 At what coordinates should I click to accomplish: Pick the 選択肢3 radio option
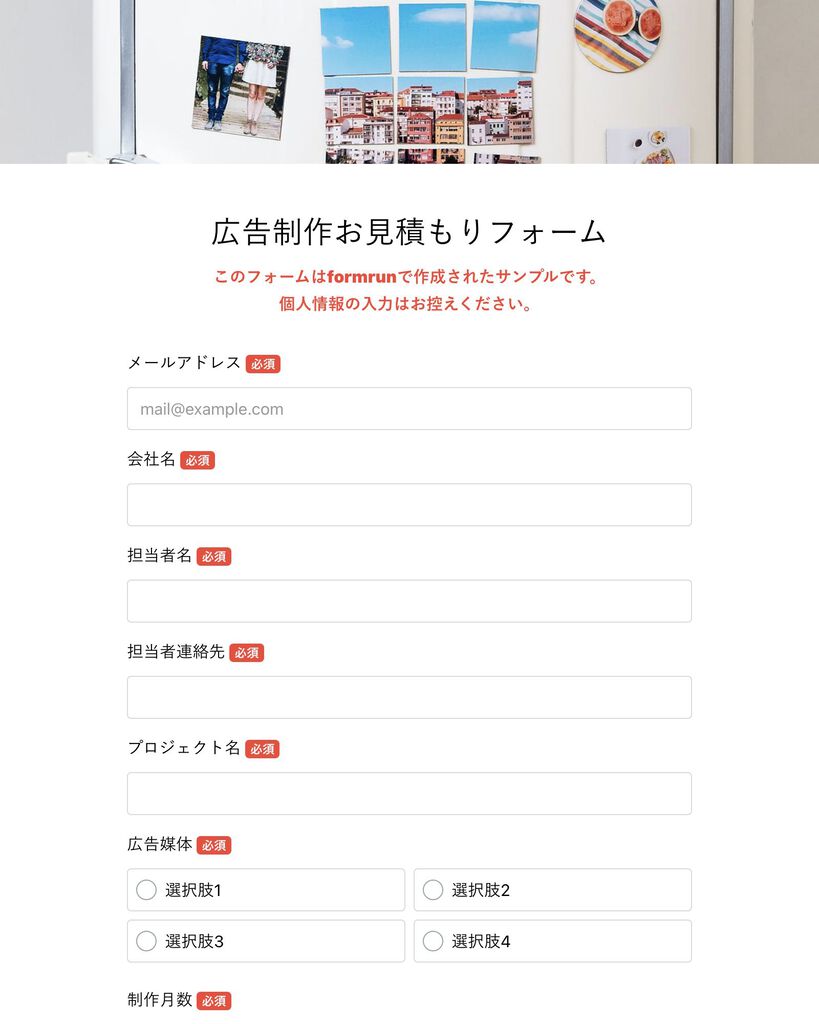(x=266, y=941)
